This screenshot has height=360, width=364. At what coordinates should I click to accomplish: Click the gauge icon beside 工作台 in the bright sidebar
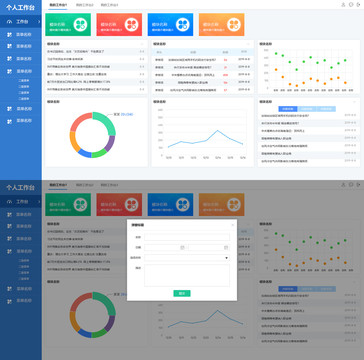click(9, 22)
